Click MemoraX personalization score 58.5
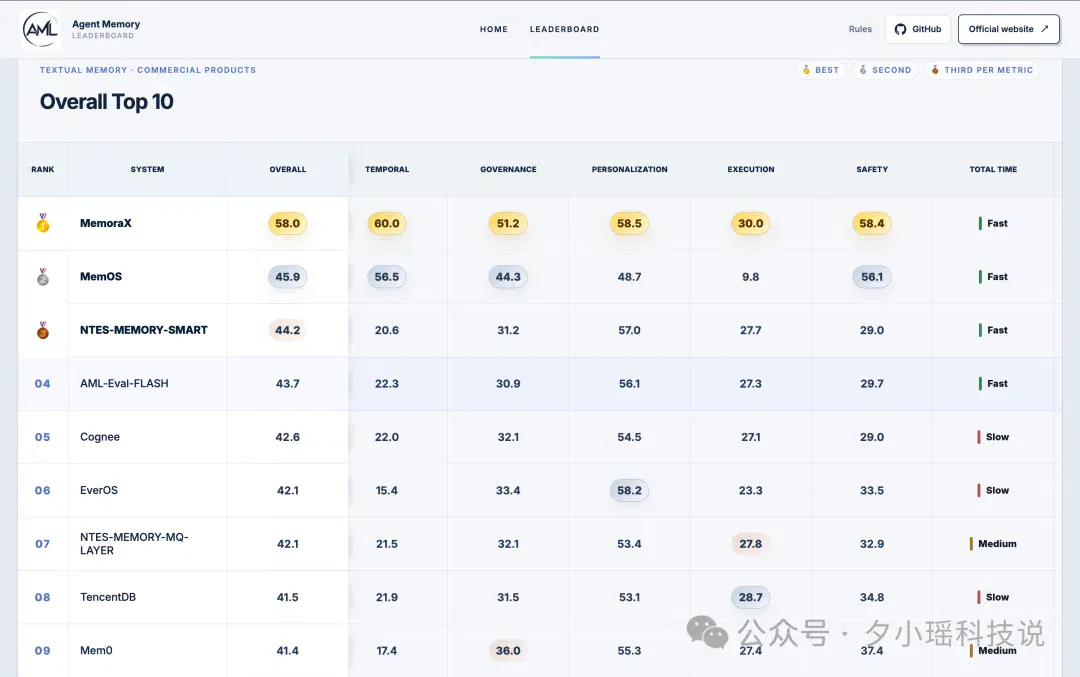The width and height of the screenshot is (1080, 677). pyautogui.click(x=629, y=223)
